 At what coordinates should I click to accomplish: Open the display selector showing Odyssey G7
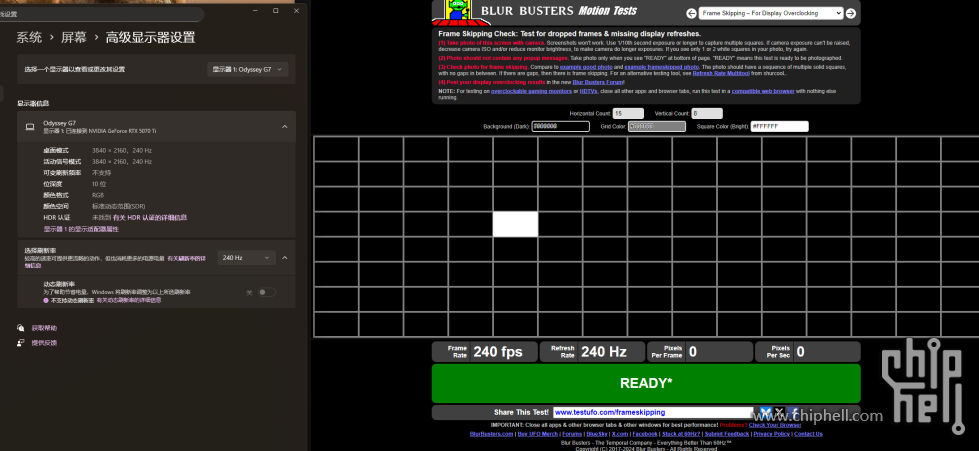[248, 69]
